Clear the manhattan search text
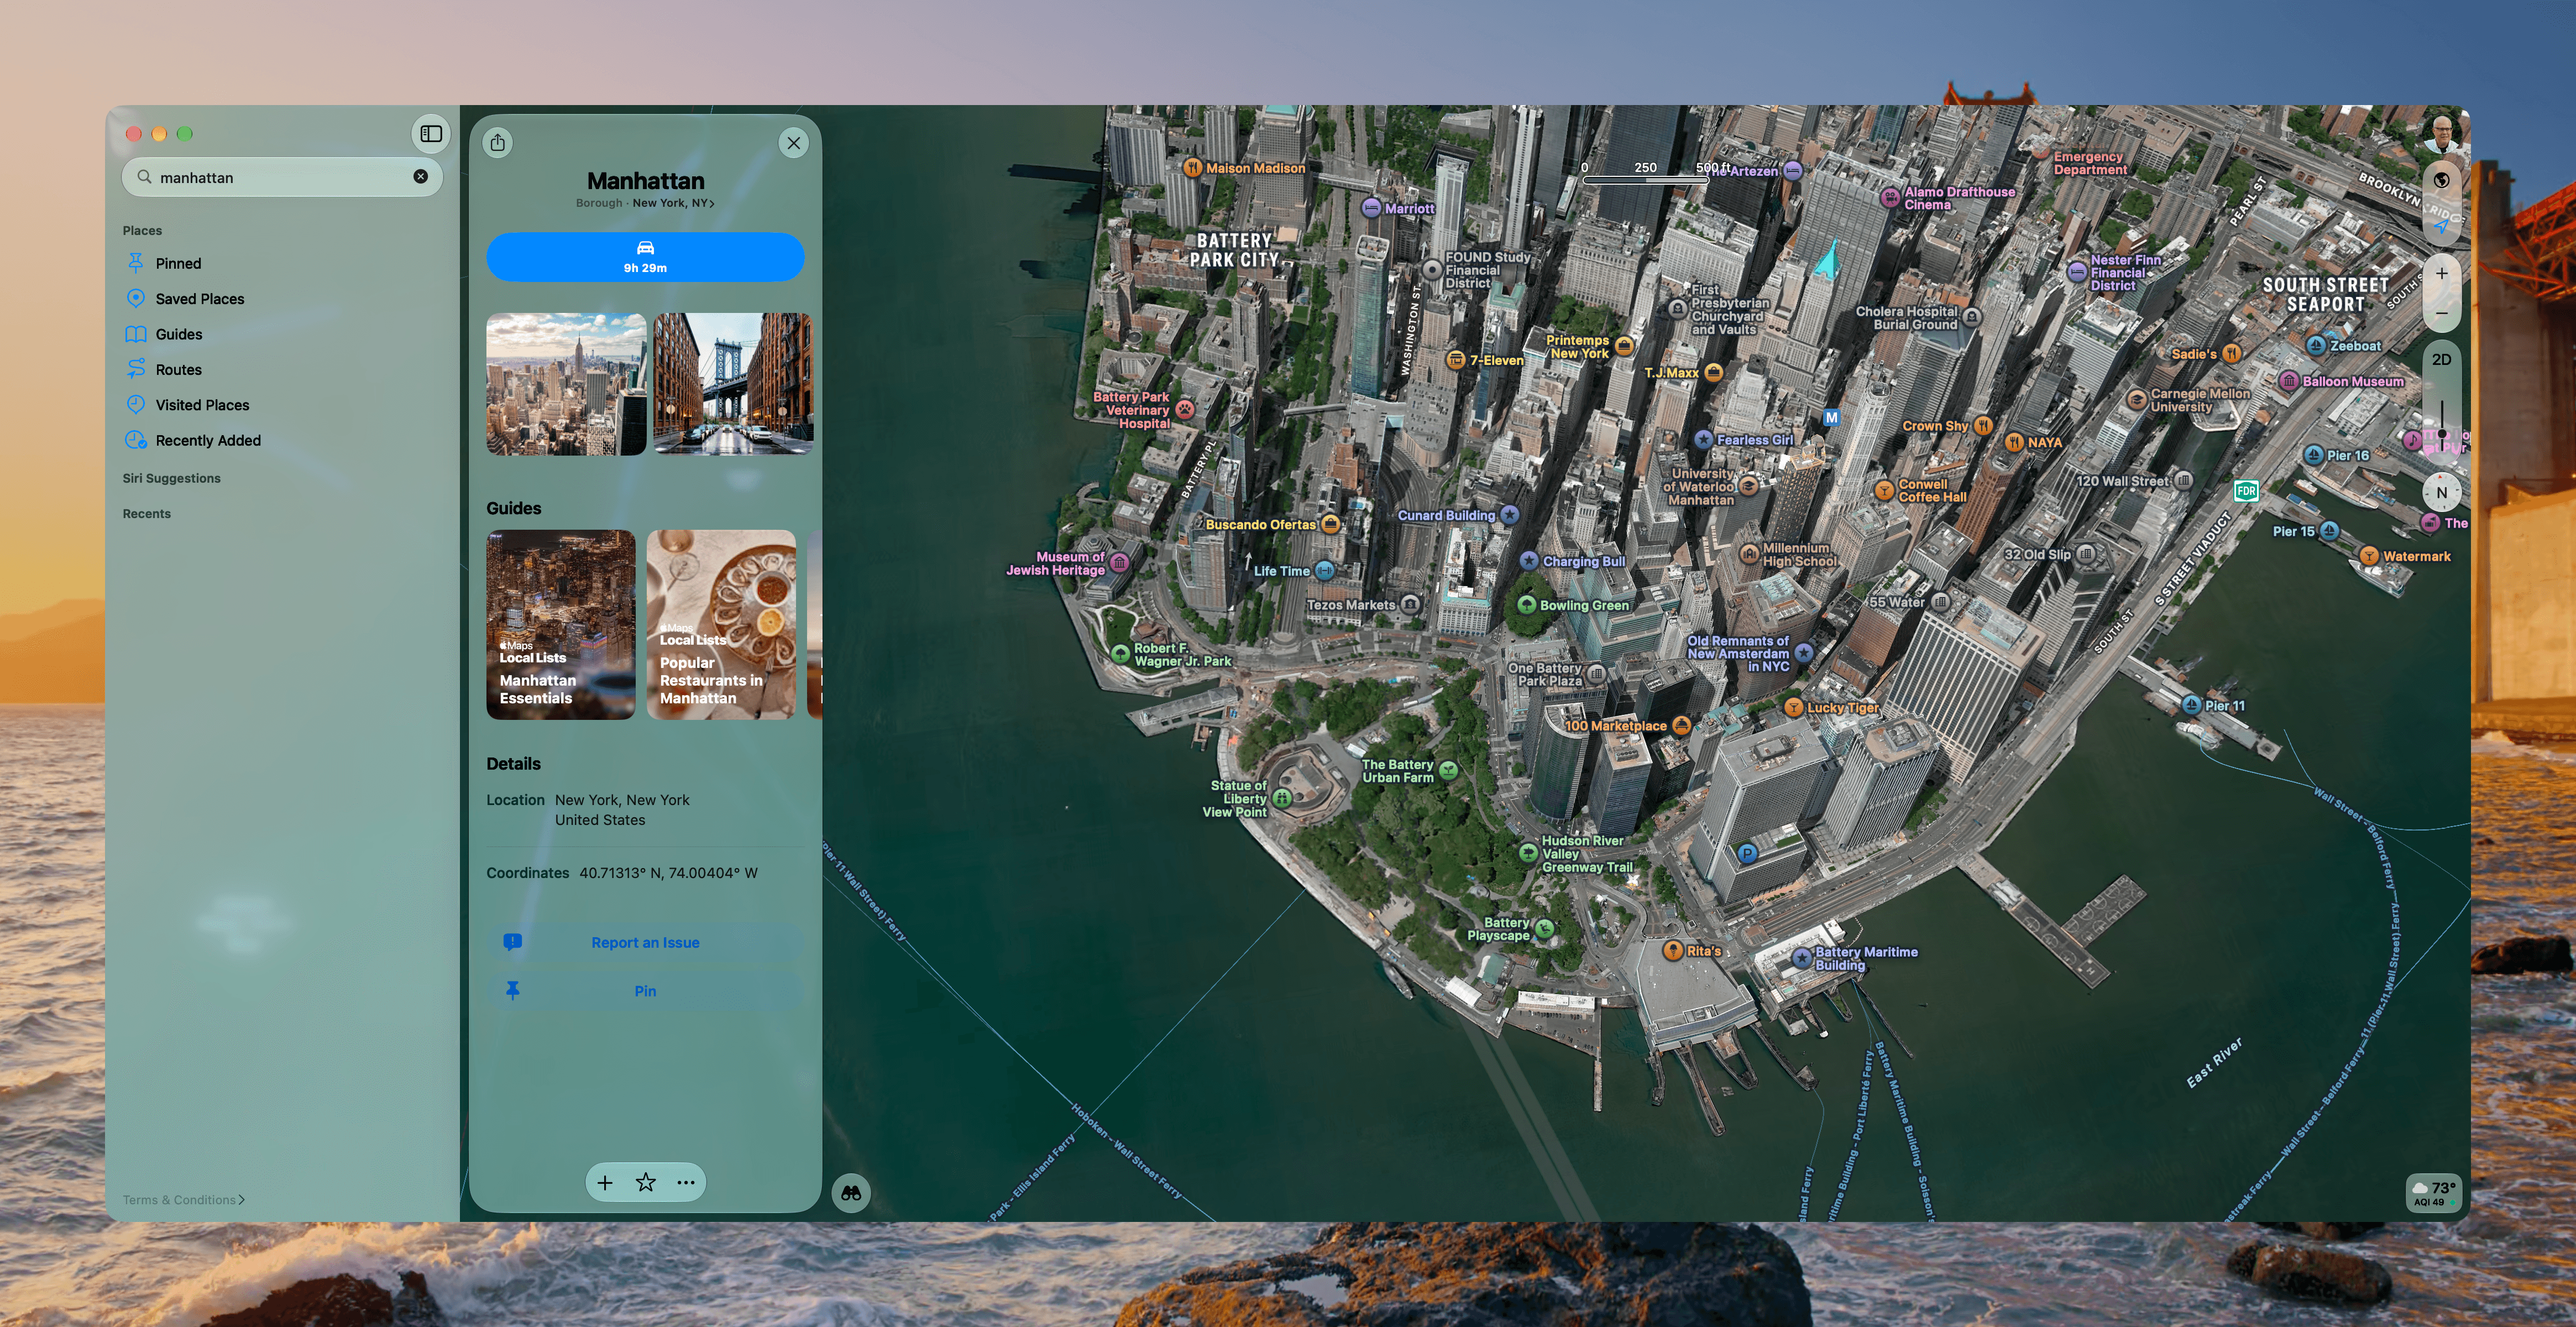Screen dimensions: 2576x1327 point(421,177)
